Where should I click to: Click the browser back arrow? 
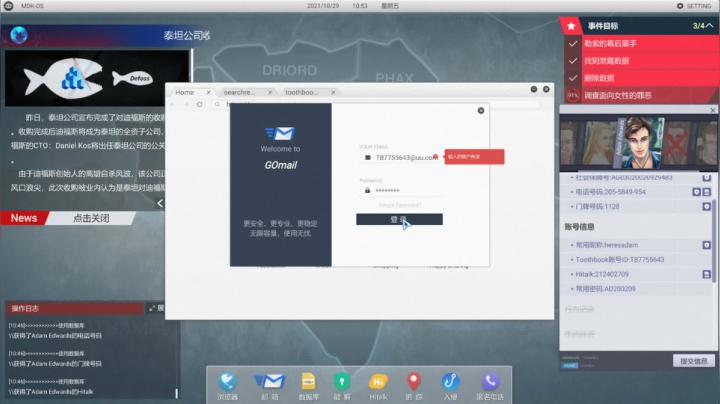point(173,105)
